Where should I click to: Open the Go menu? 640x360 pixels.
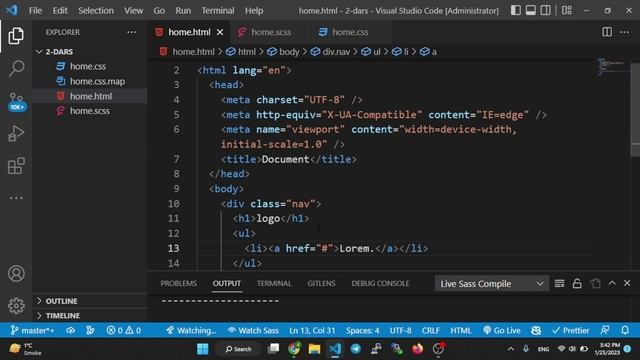(x=159, y=11)
